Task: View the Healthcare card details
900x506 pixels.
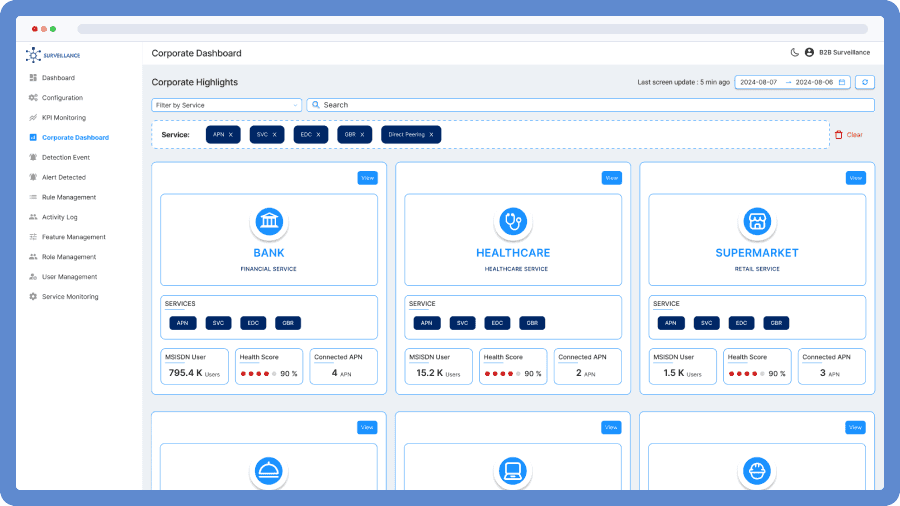Action: [x=611, y=178]
